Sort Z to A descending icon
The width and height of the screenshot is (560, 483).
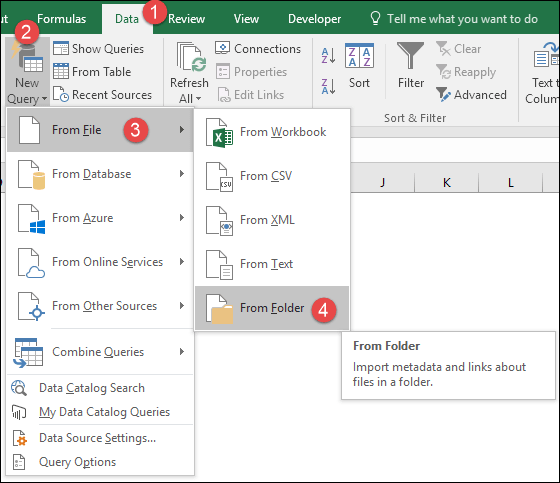point(329,86)
